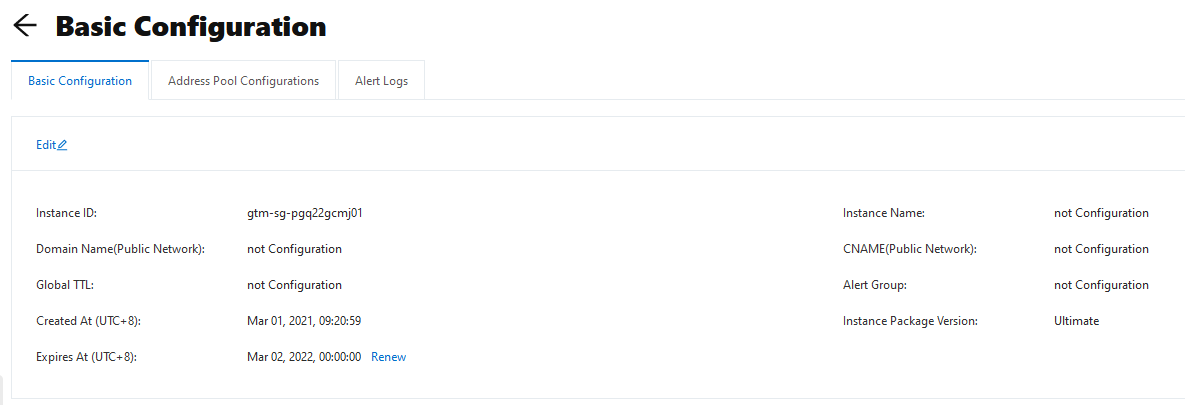Click the Edit link

pyautogui.click(x=46, y=145)
